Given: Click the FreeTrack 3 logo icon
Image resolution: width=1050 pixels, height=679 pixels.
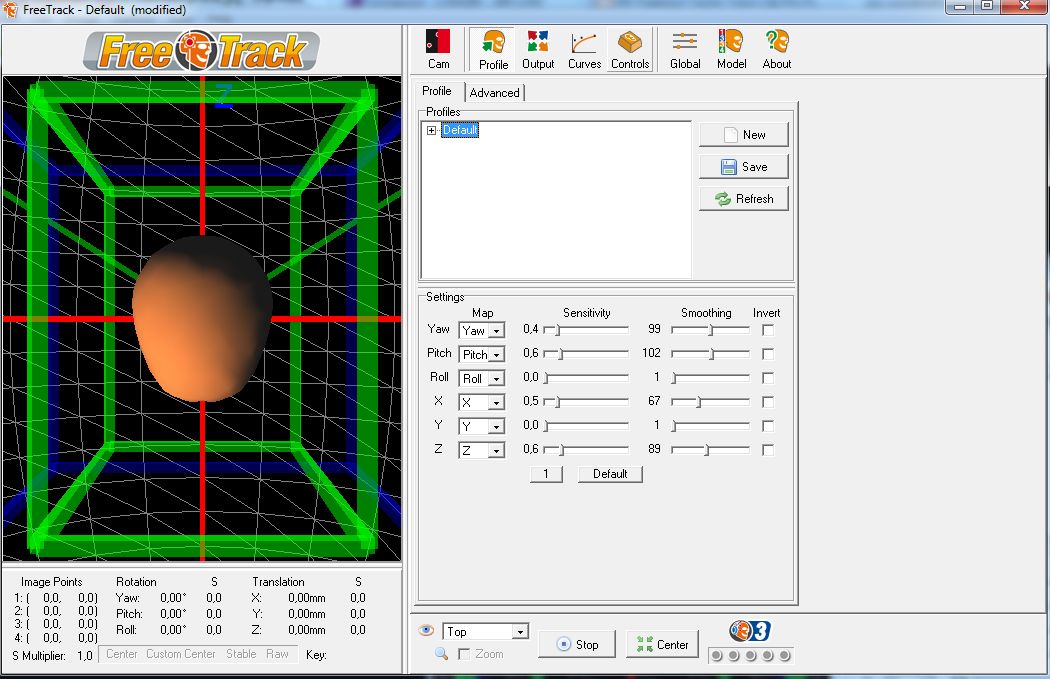Looking at the screenshot, I should click(x=750, y=631).
